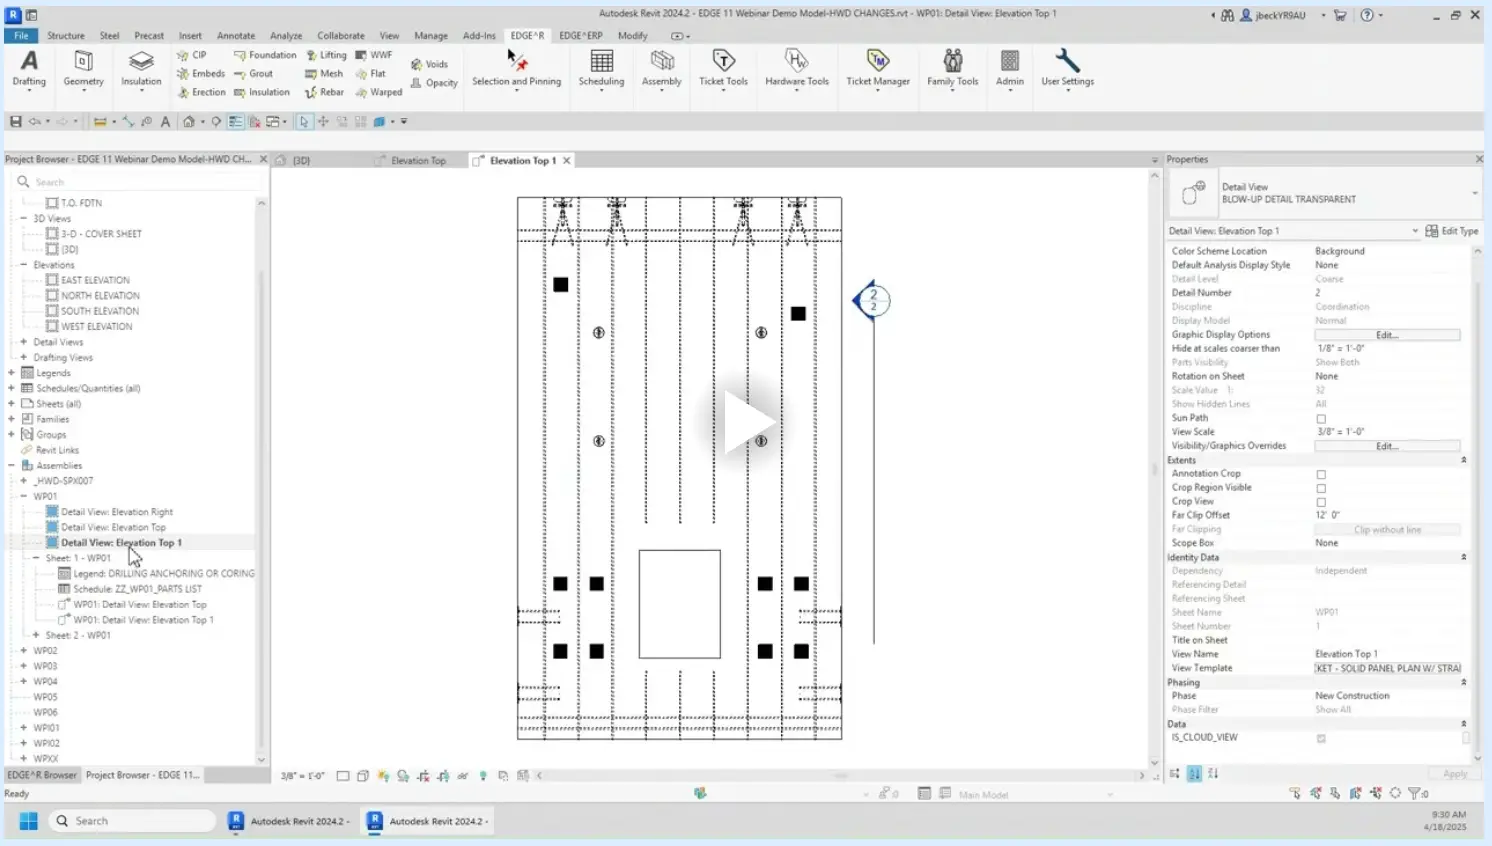The width and height of the screenshot is (1492, 846).
Task: Edit Visibility/Graphics Overrides
Action: click(1387, 446)
